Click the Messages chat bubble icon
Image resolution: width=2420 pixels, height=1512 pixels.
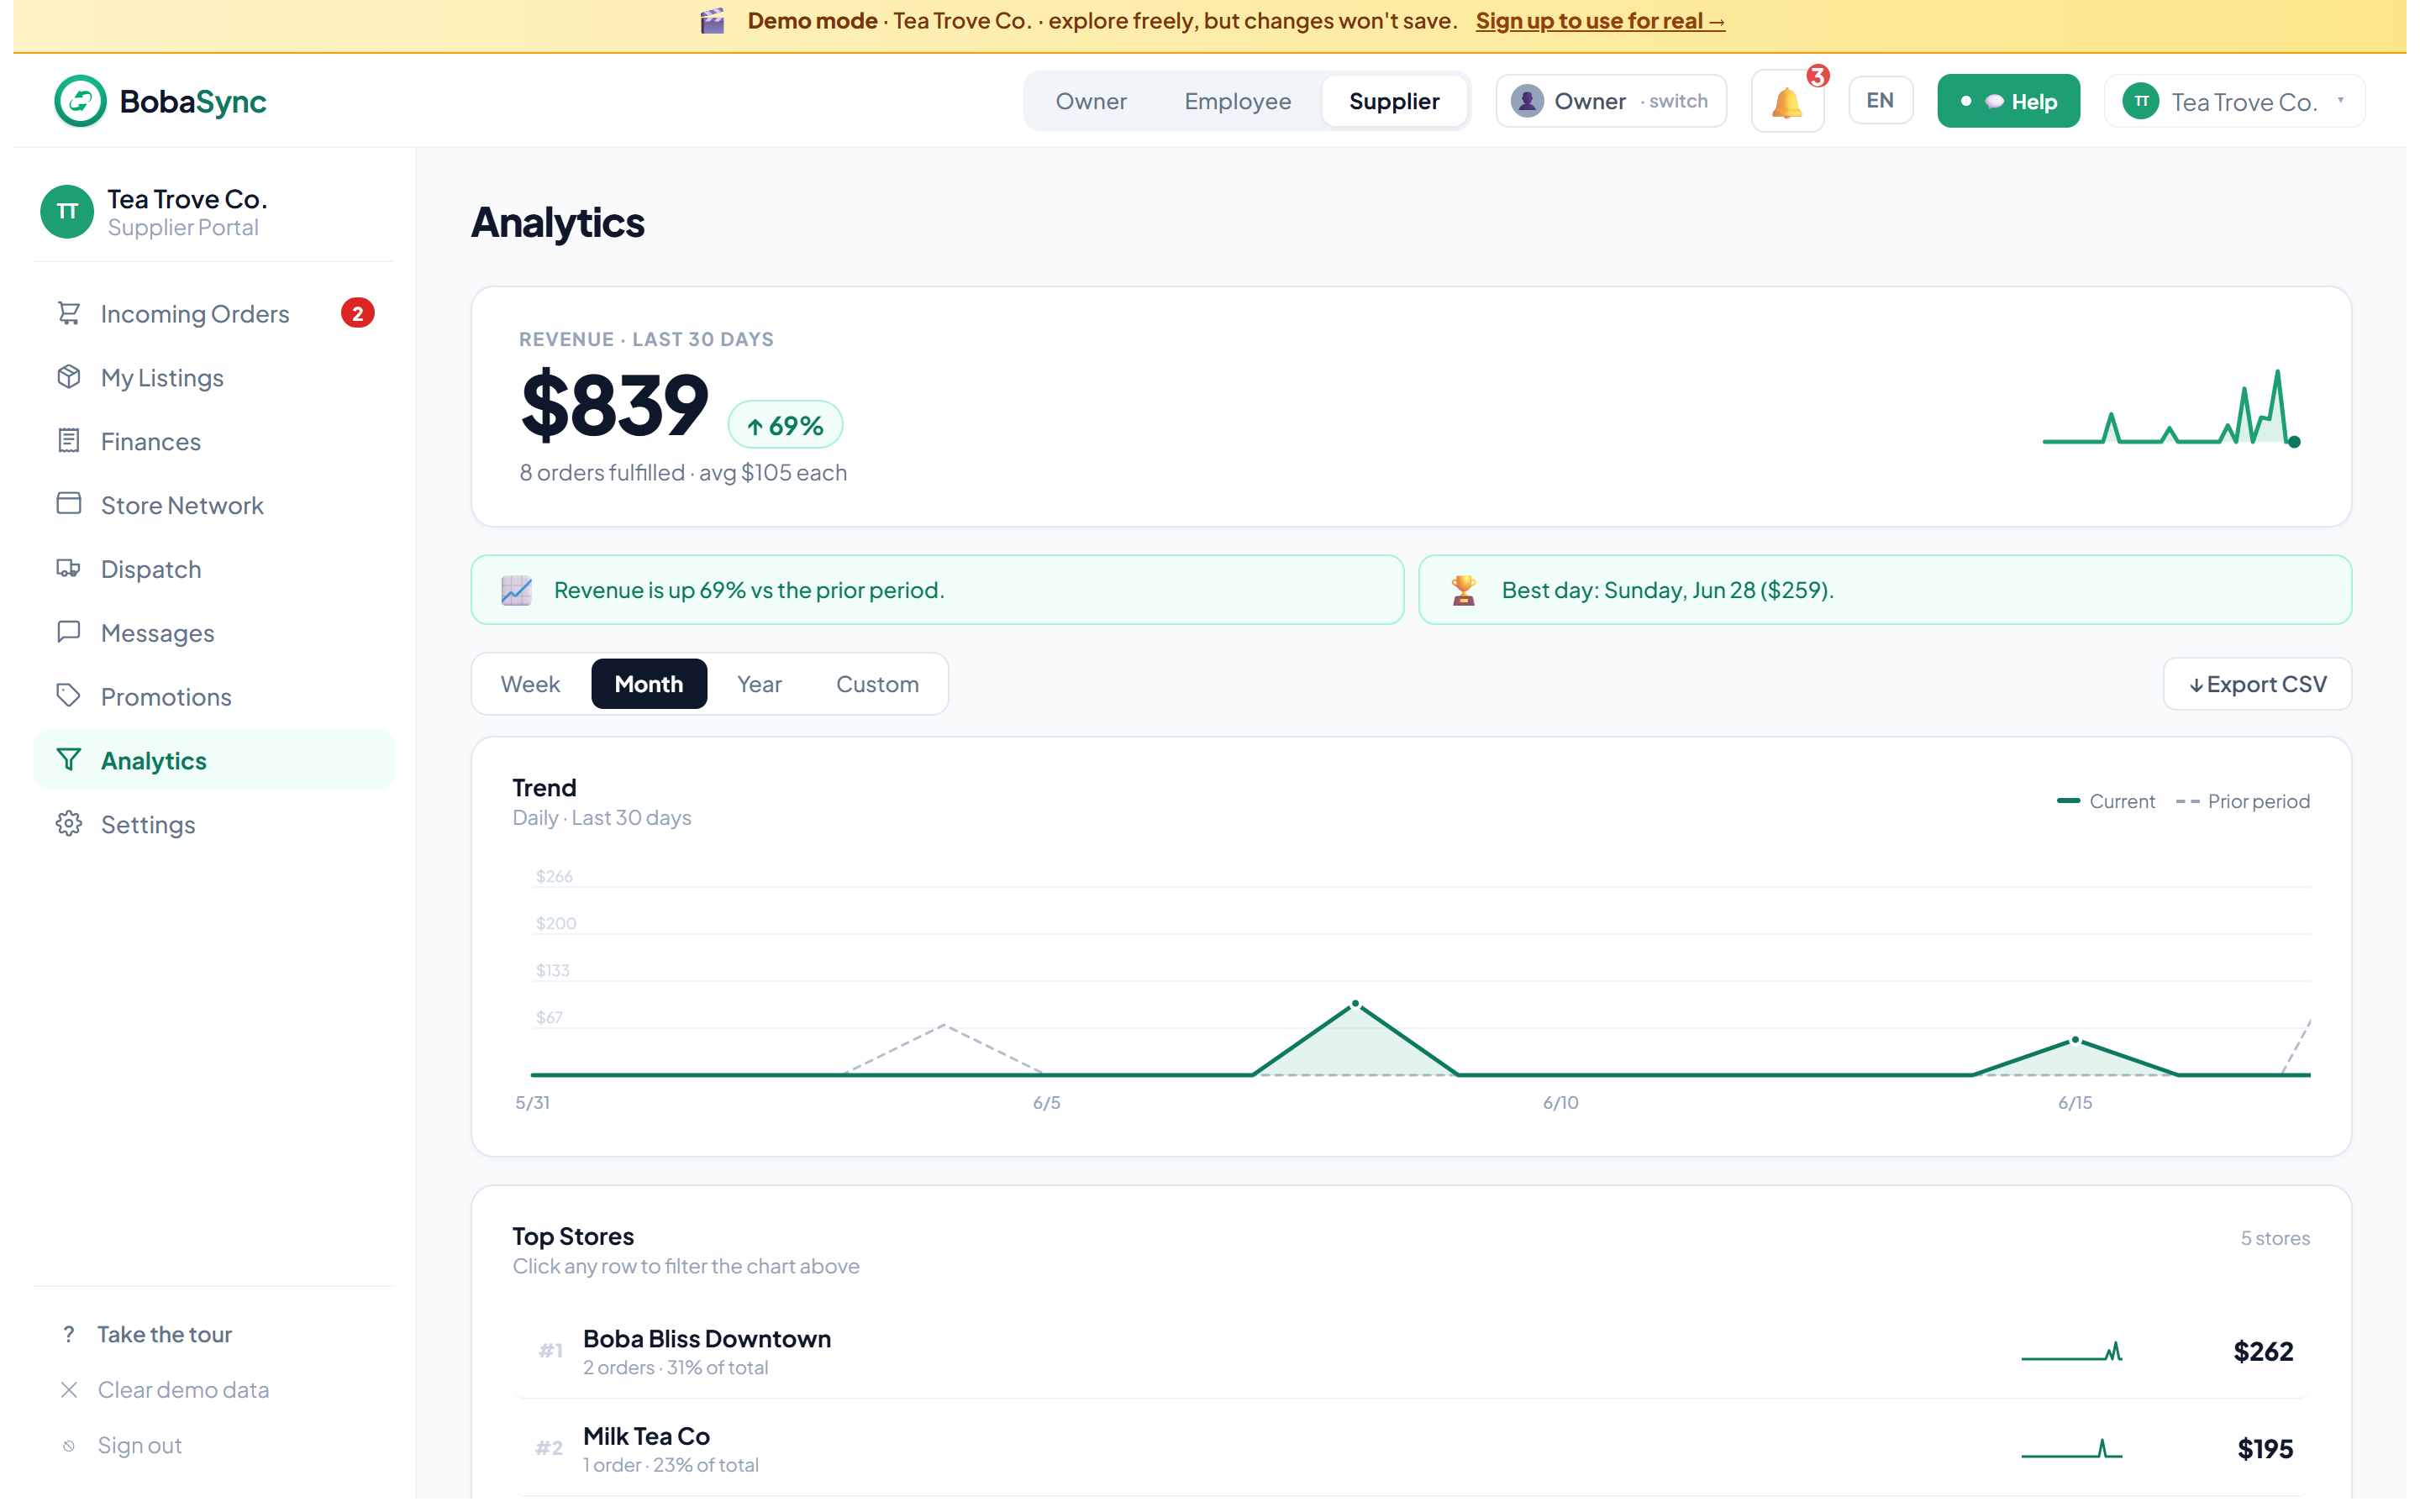pos(69,632)
